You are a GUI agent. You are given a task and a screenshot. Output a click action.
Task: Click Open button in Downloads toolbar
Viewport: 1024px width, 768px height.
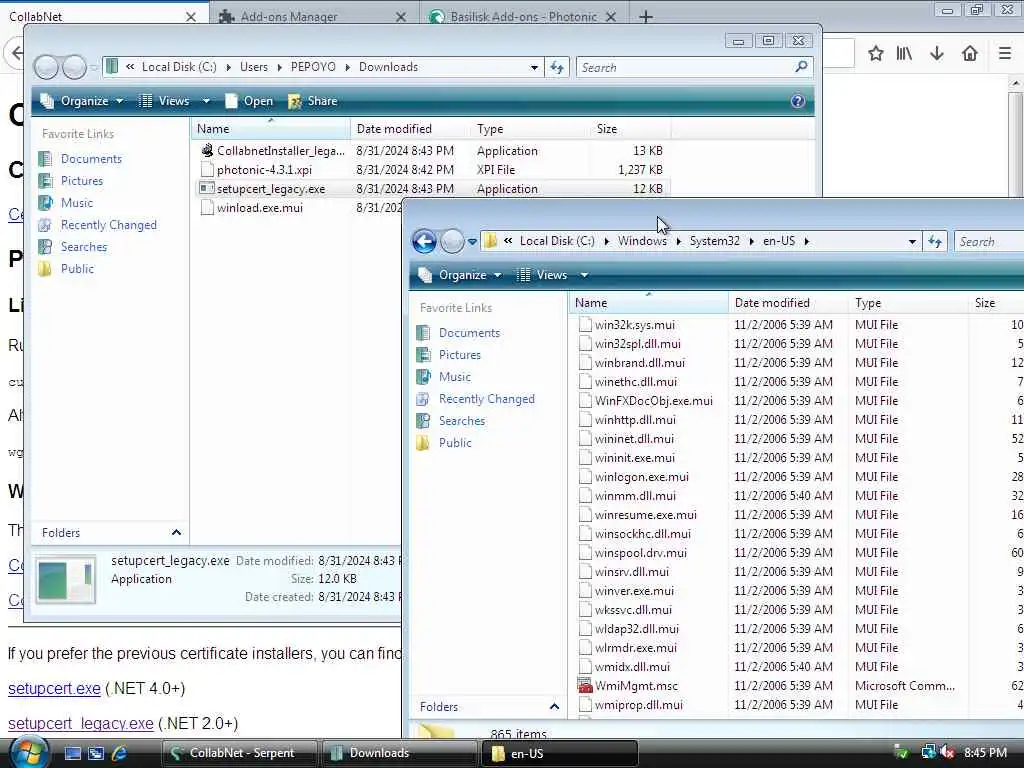(x=249, y=101)
